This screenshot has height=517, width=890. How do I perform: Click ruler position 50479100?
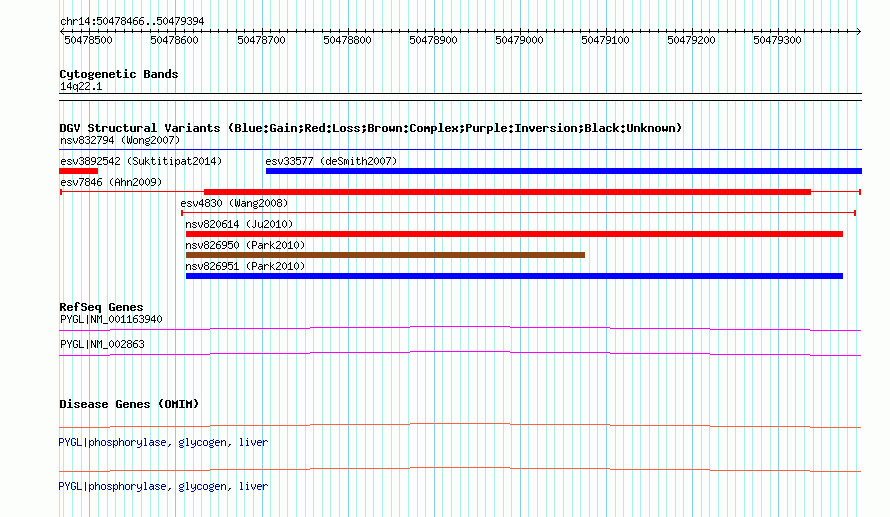[x=605, y=40]
